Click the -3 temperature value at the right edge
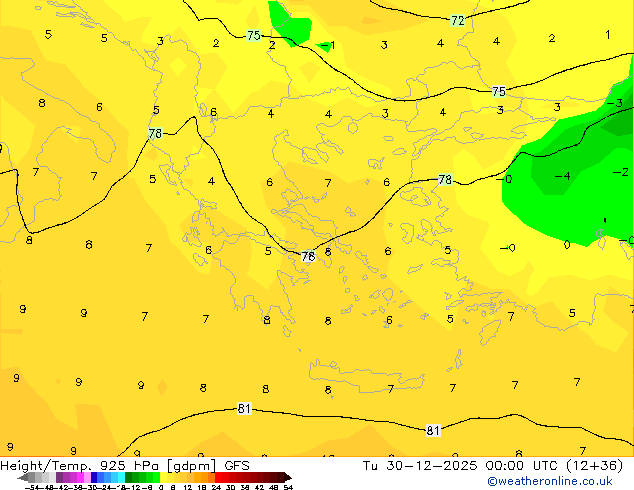634x490 pixels. [615, 103]
